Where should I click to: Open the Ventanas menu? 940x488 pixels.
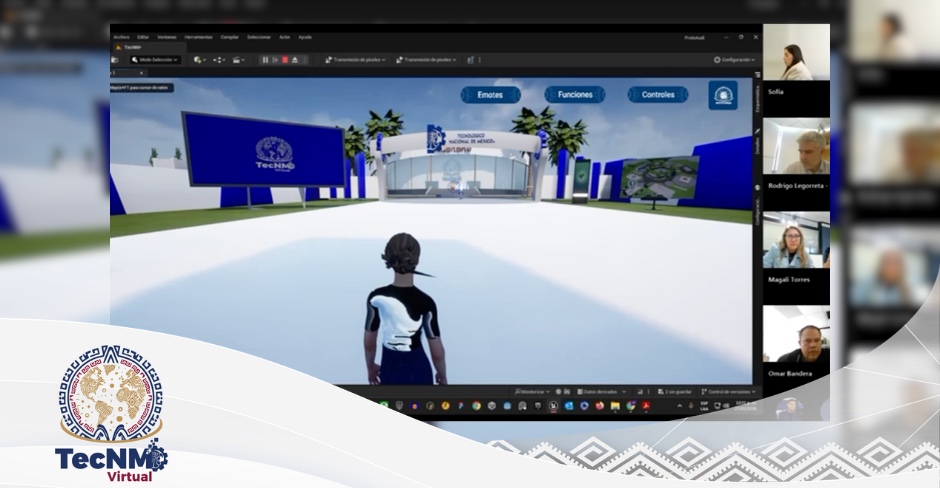(x=167, y=37)
